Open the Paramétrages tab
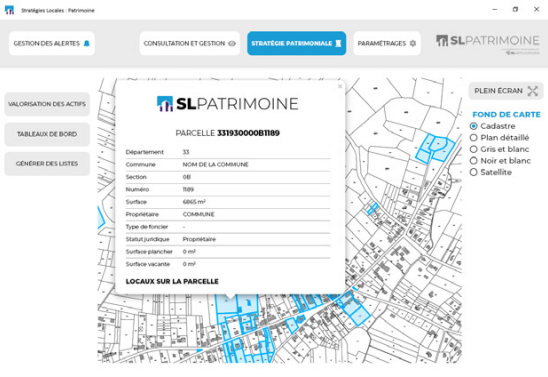This screenshot has width=548, height=377. (x=387, y=43)
